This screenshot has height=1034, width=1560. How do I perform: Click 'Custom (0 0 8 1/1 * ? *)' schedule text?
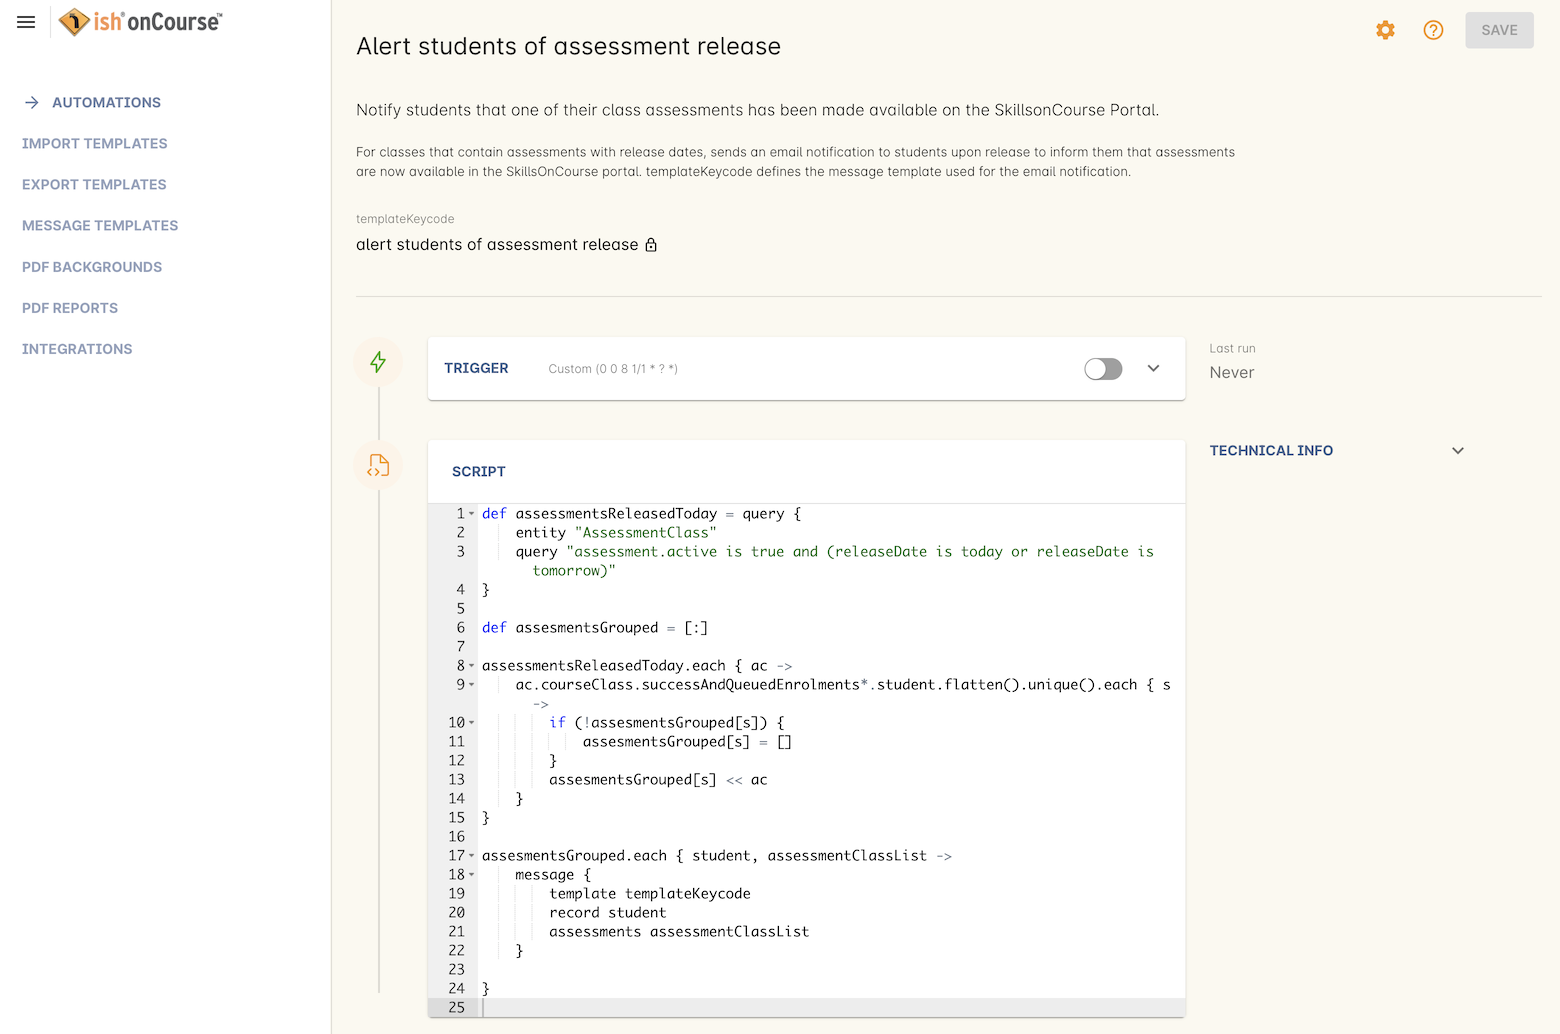613,369
